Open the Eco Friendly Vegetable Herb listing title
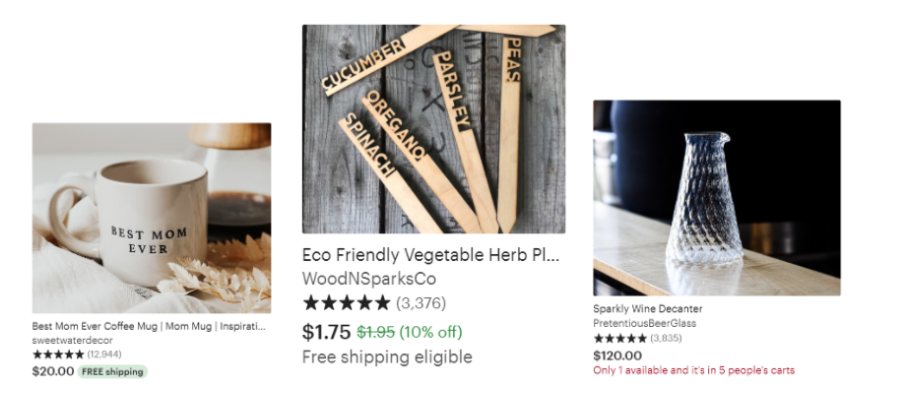Viewport: 916px width, 397px height. (431, 255)
